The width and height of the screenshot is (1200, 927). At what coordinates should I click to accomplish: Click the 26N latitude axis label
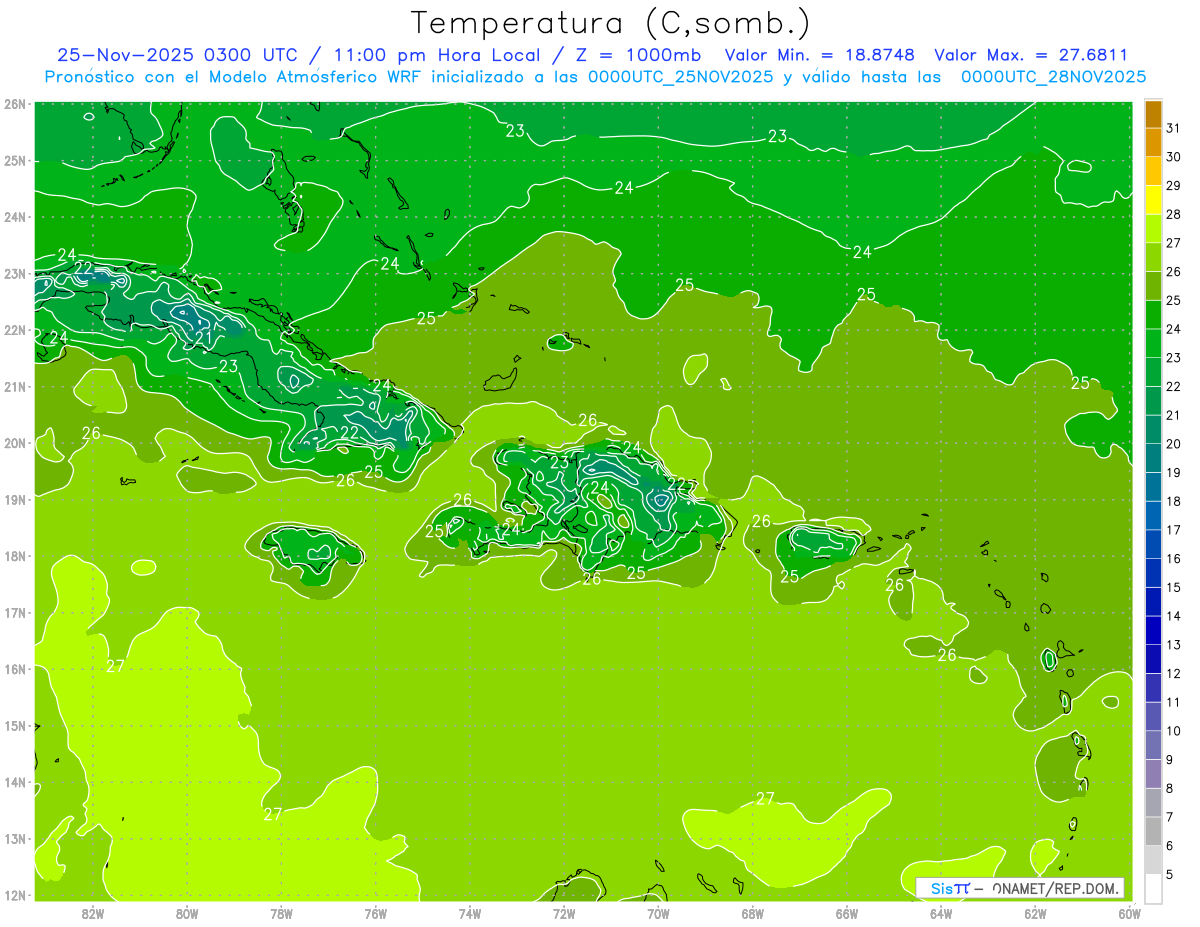click(x=14, y=104)
